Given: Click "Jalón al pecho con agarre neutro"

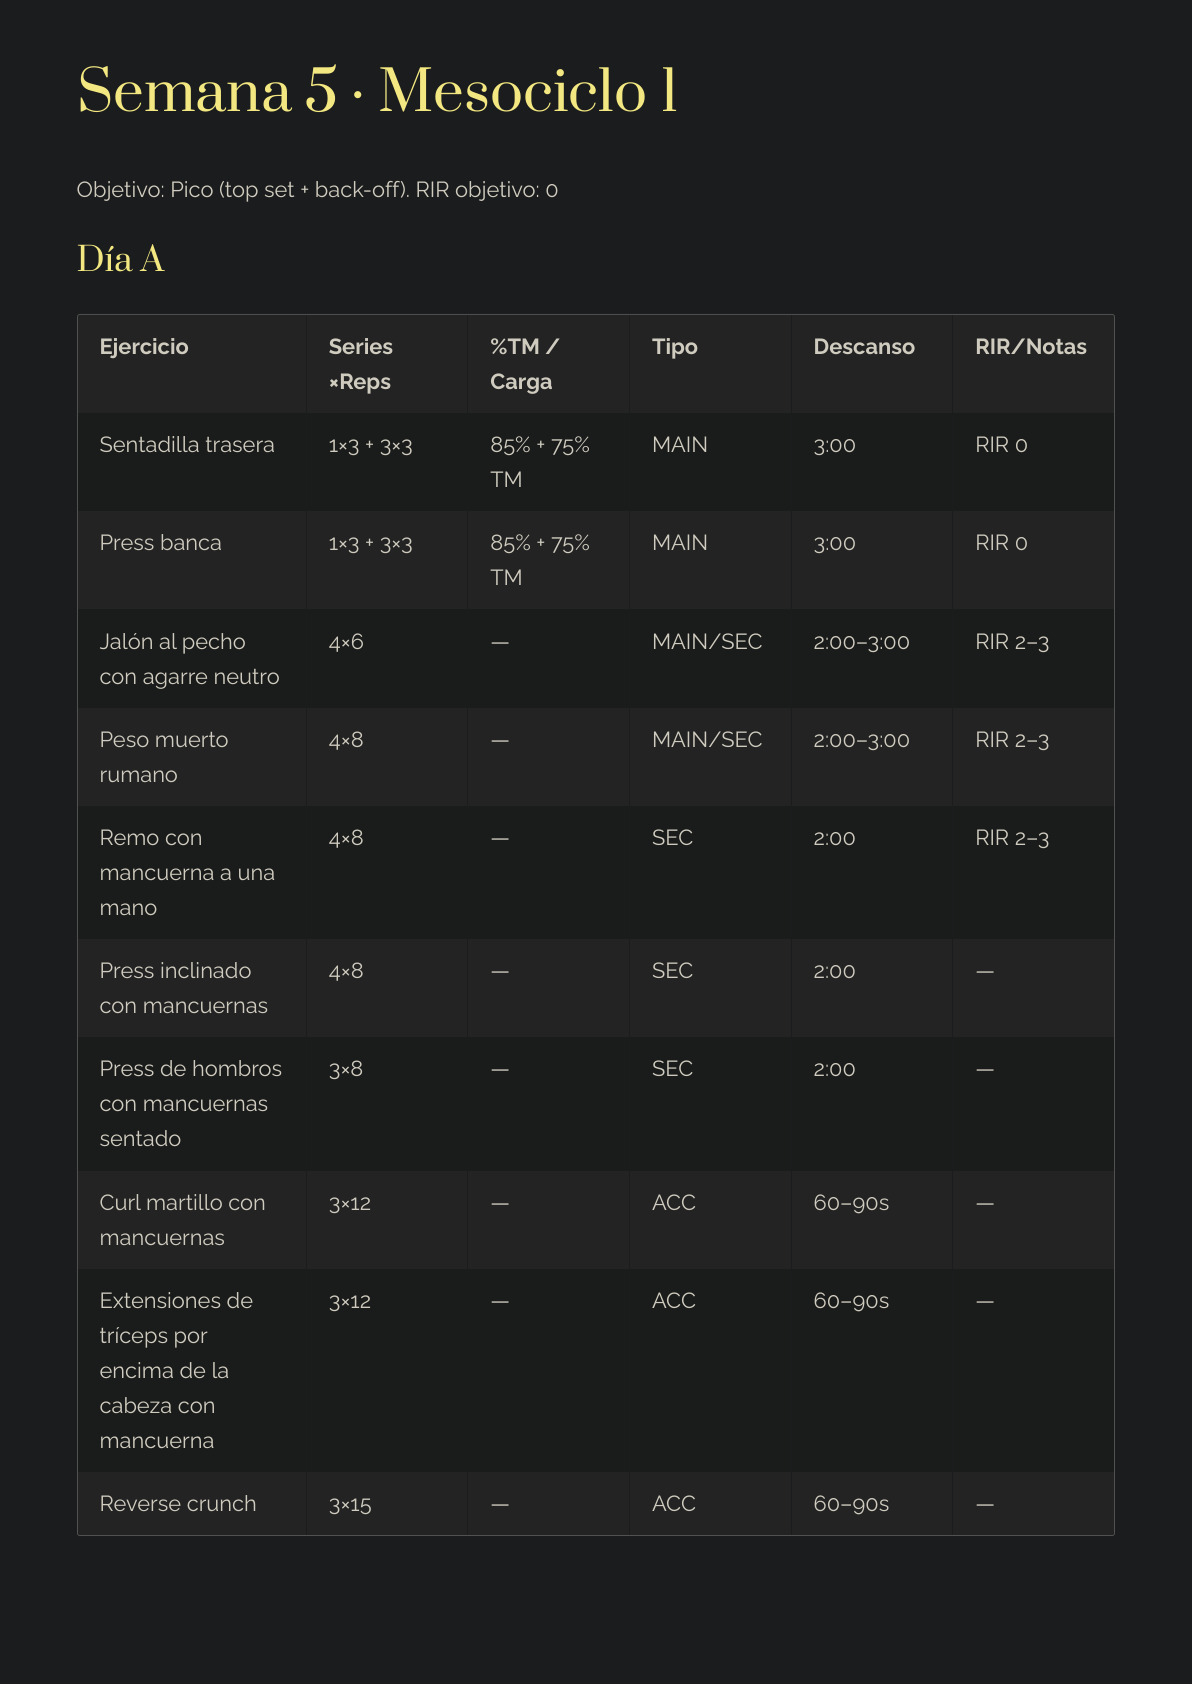Looking at the screenshot, I should (189, 659).
